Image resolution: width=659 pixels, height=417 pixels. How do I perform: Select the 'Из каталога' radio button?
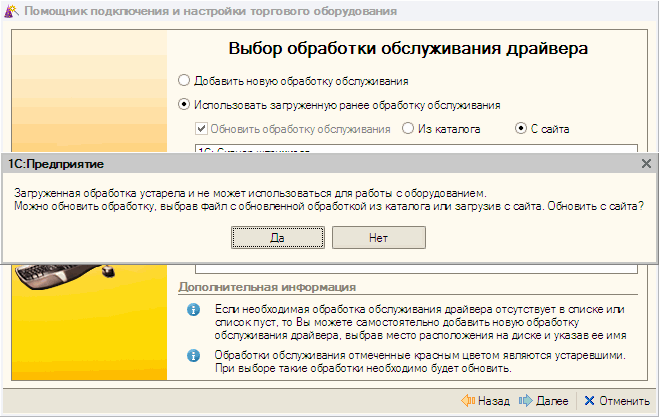tap(408, 128)
